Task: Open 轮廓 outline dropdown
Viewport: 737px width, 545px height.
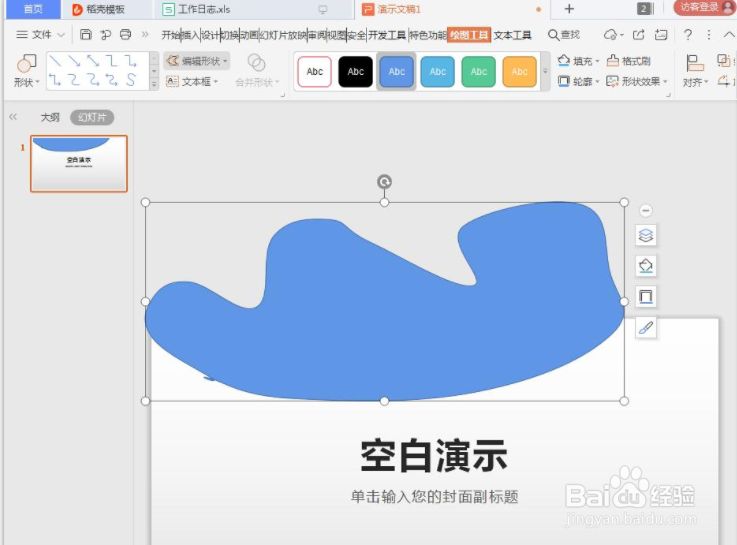Action: click(579, 82)
